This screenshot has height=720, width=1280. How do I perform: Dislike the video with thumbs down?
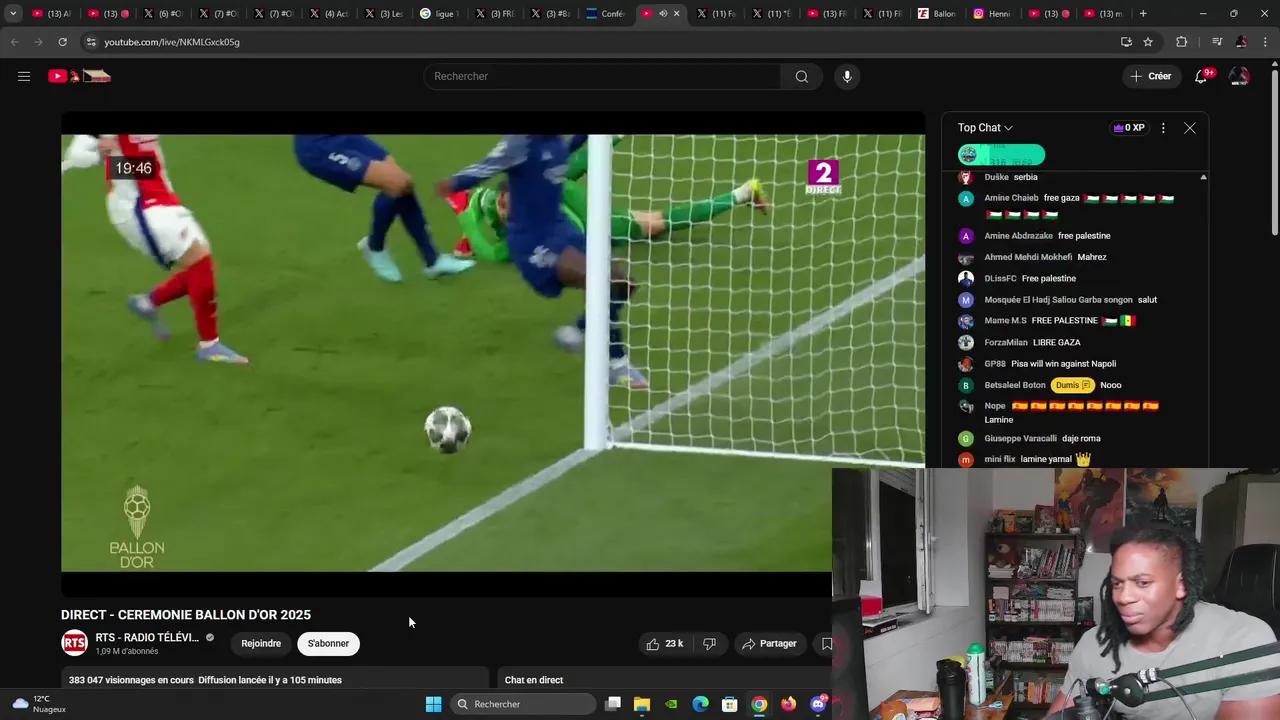pos(709,644)
